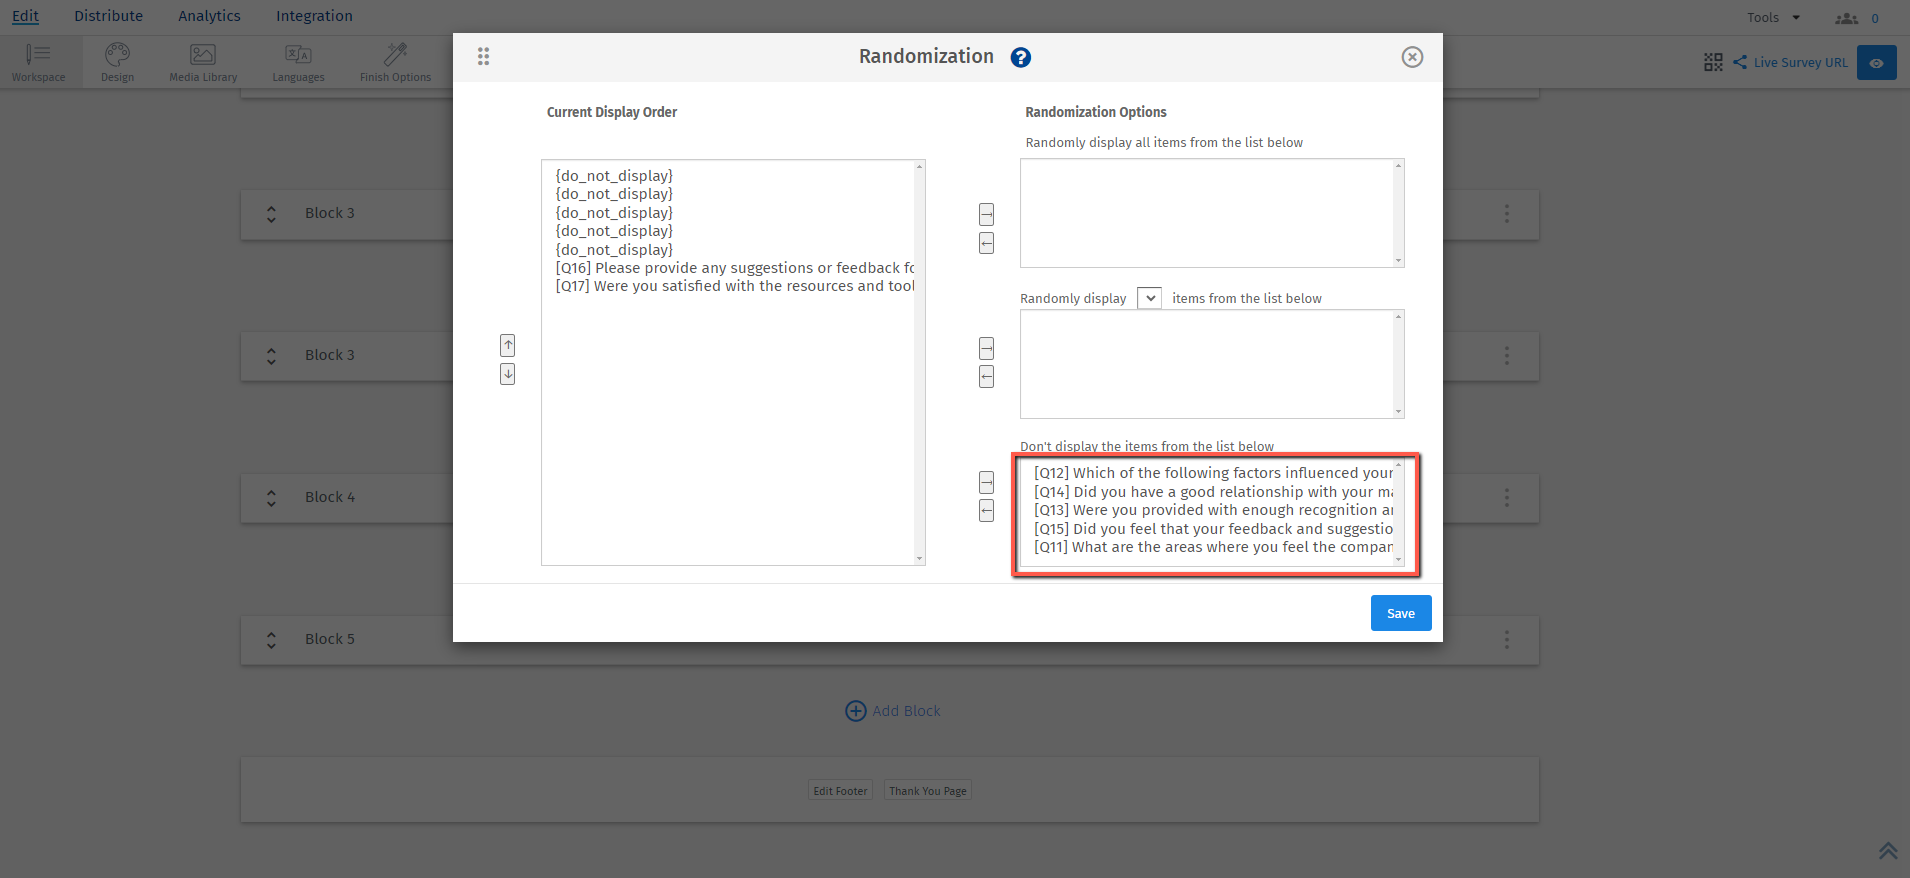Click the blue eye preview button
Screen dimensions: 1910x878
pyautogui.click(x=1876, y=62)
